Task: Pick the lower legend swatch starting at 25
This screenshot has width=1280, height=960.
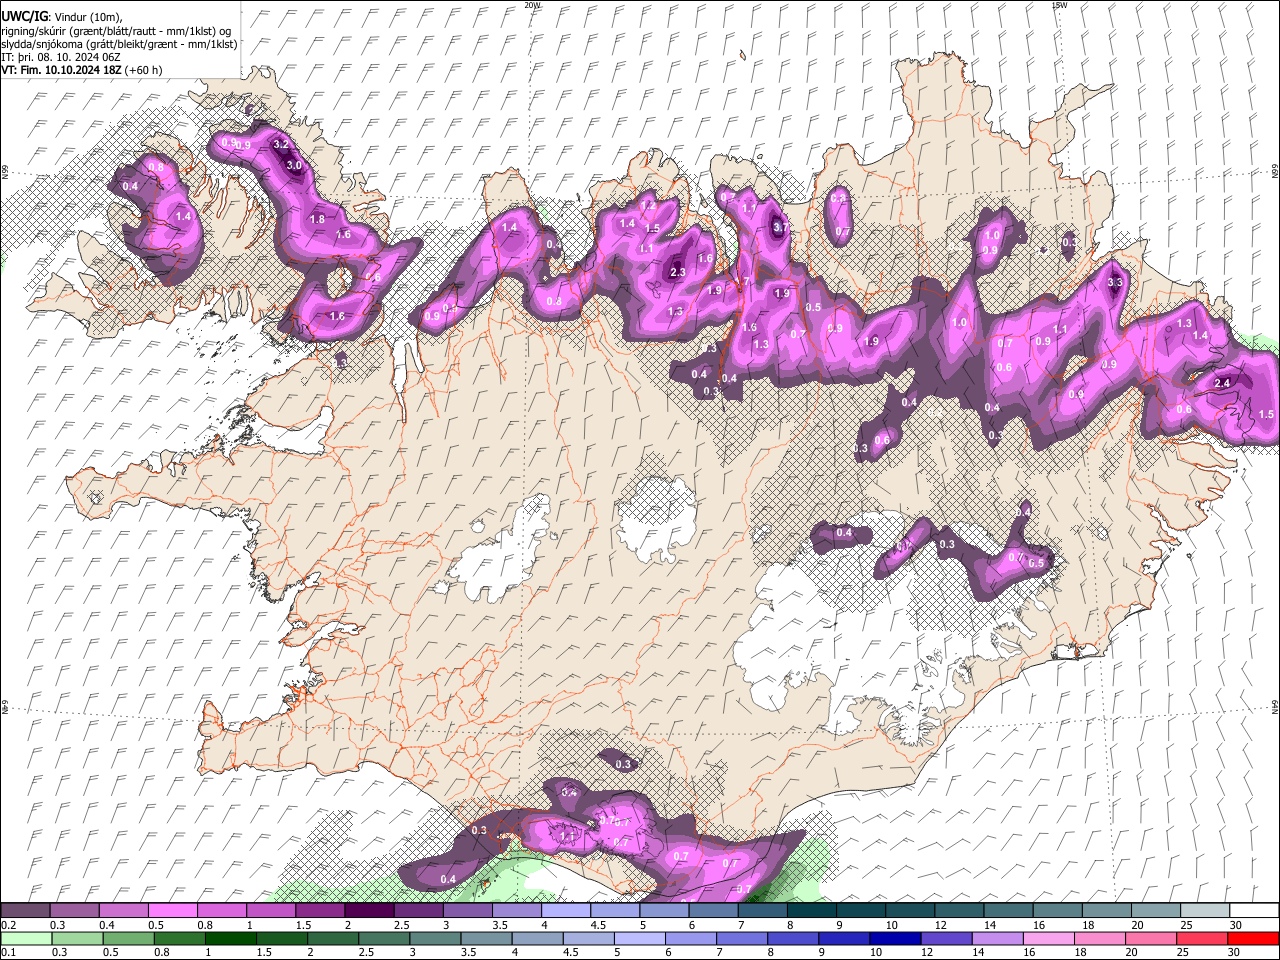Action: tap(1204, 938)
